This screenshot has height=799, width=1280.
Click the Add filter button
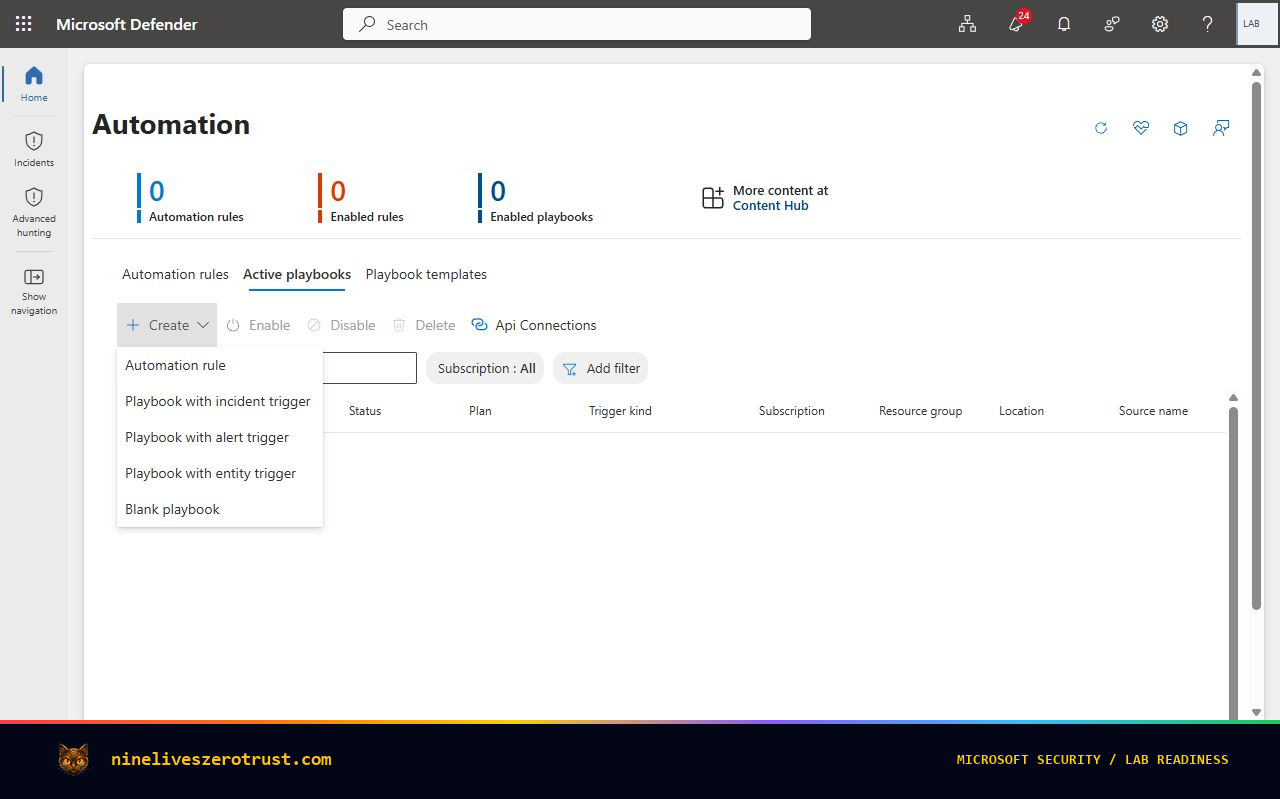[x=600, y=368]
